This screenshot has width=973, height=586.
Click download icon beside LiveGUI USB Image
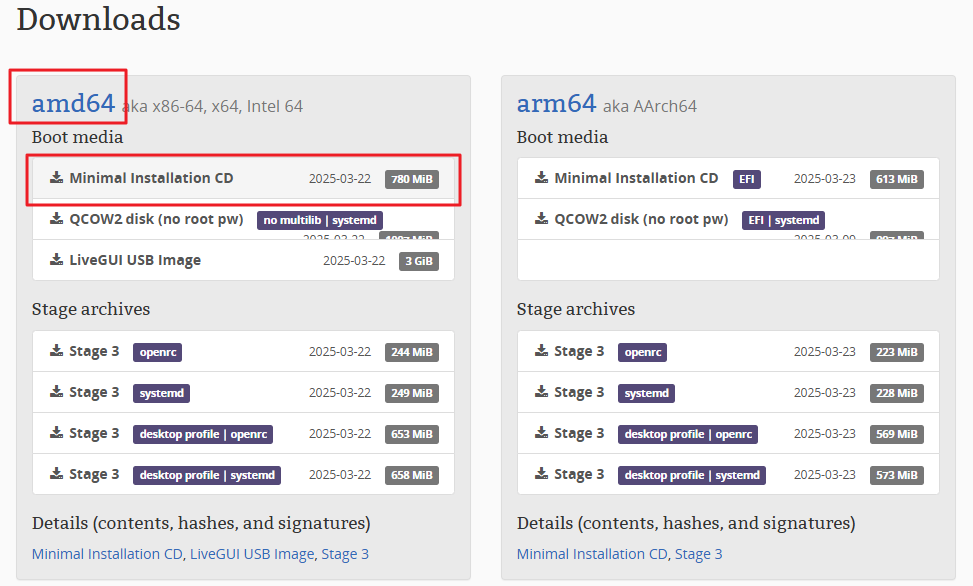coord(56,259)
